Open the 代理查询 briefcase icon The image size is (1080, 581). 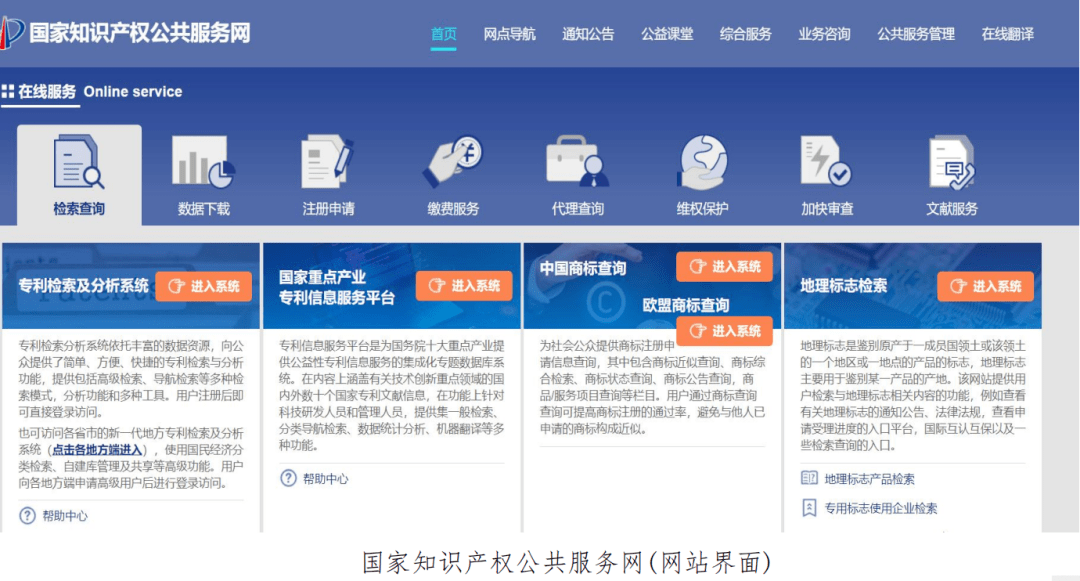pyautogui.click(x=577, y=162)
